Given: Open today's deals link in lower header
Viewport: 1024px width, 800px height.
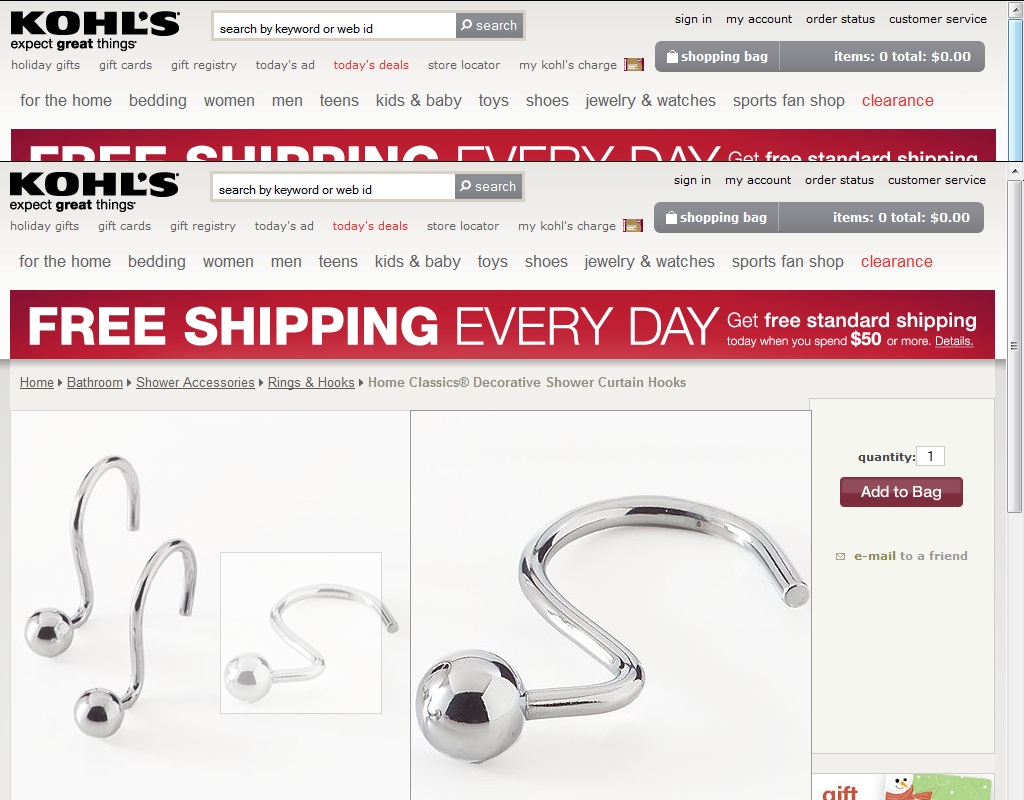Looking at the screenshot, I should click(x=370, y=226).
